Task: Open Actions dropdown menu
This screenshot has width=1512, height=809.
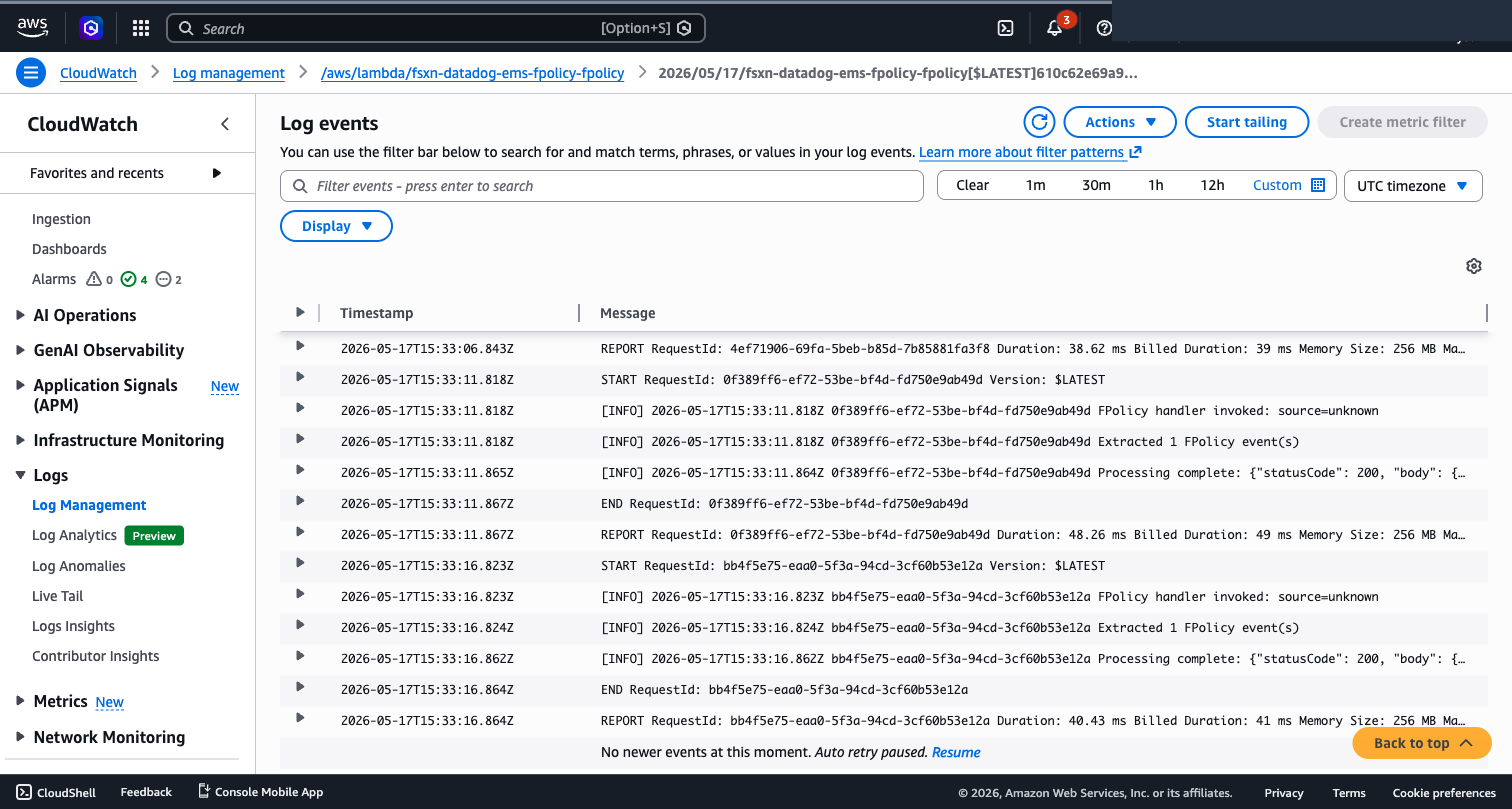Action: click(1120, 122)
